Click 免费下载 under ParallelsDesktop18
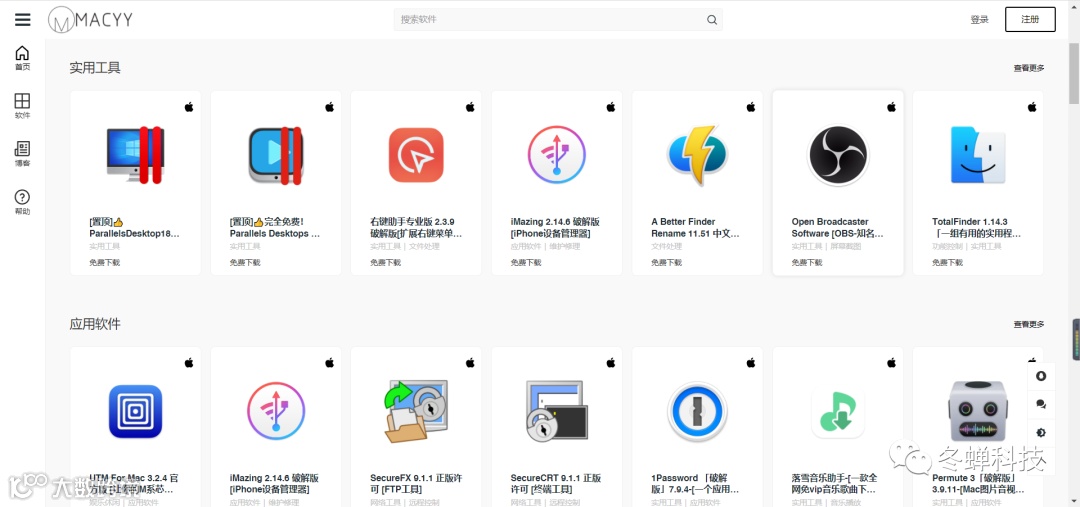Screen dimensions: 1080x507 104,262
